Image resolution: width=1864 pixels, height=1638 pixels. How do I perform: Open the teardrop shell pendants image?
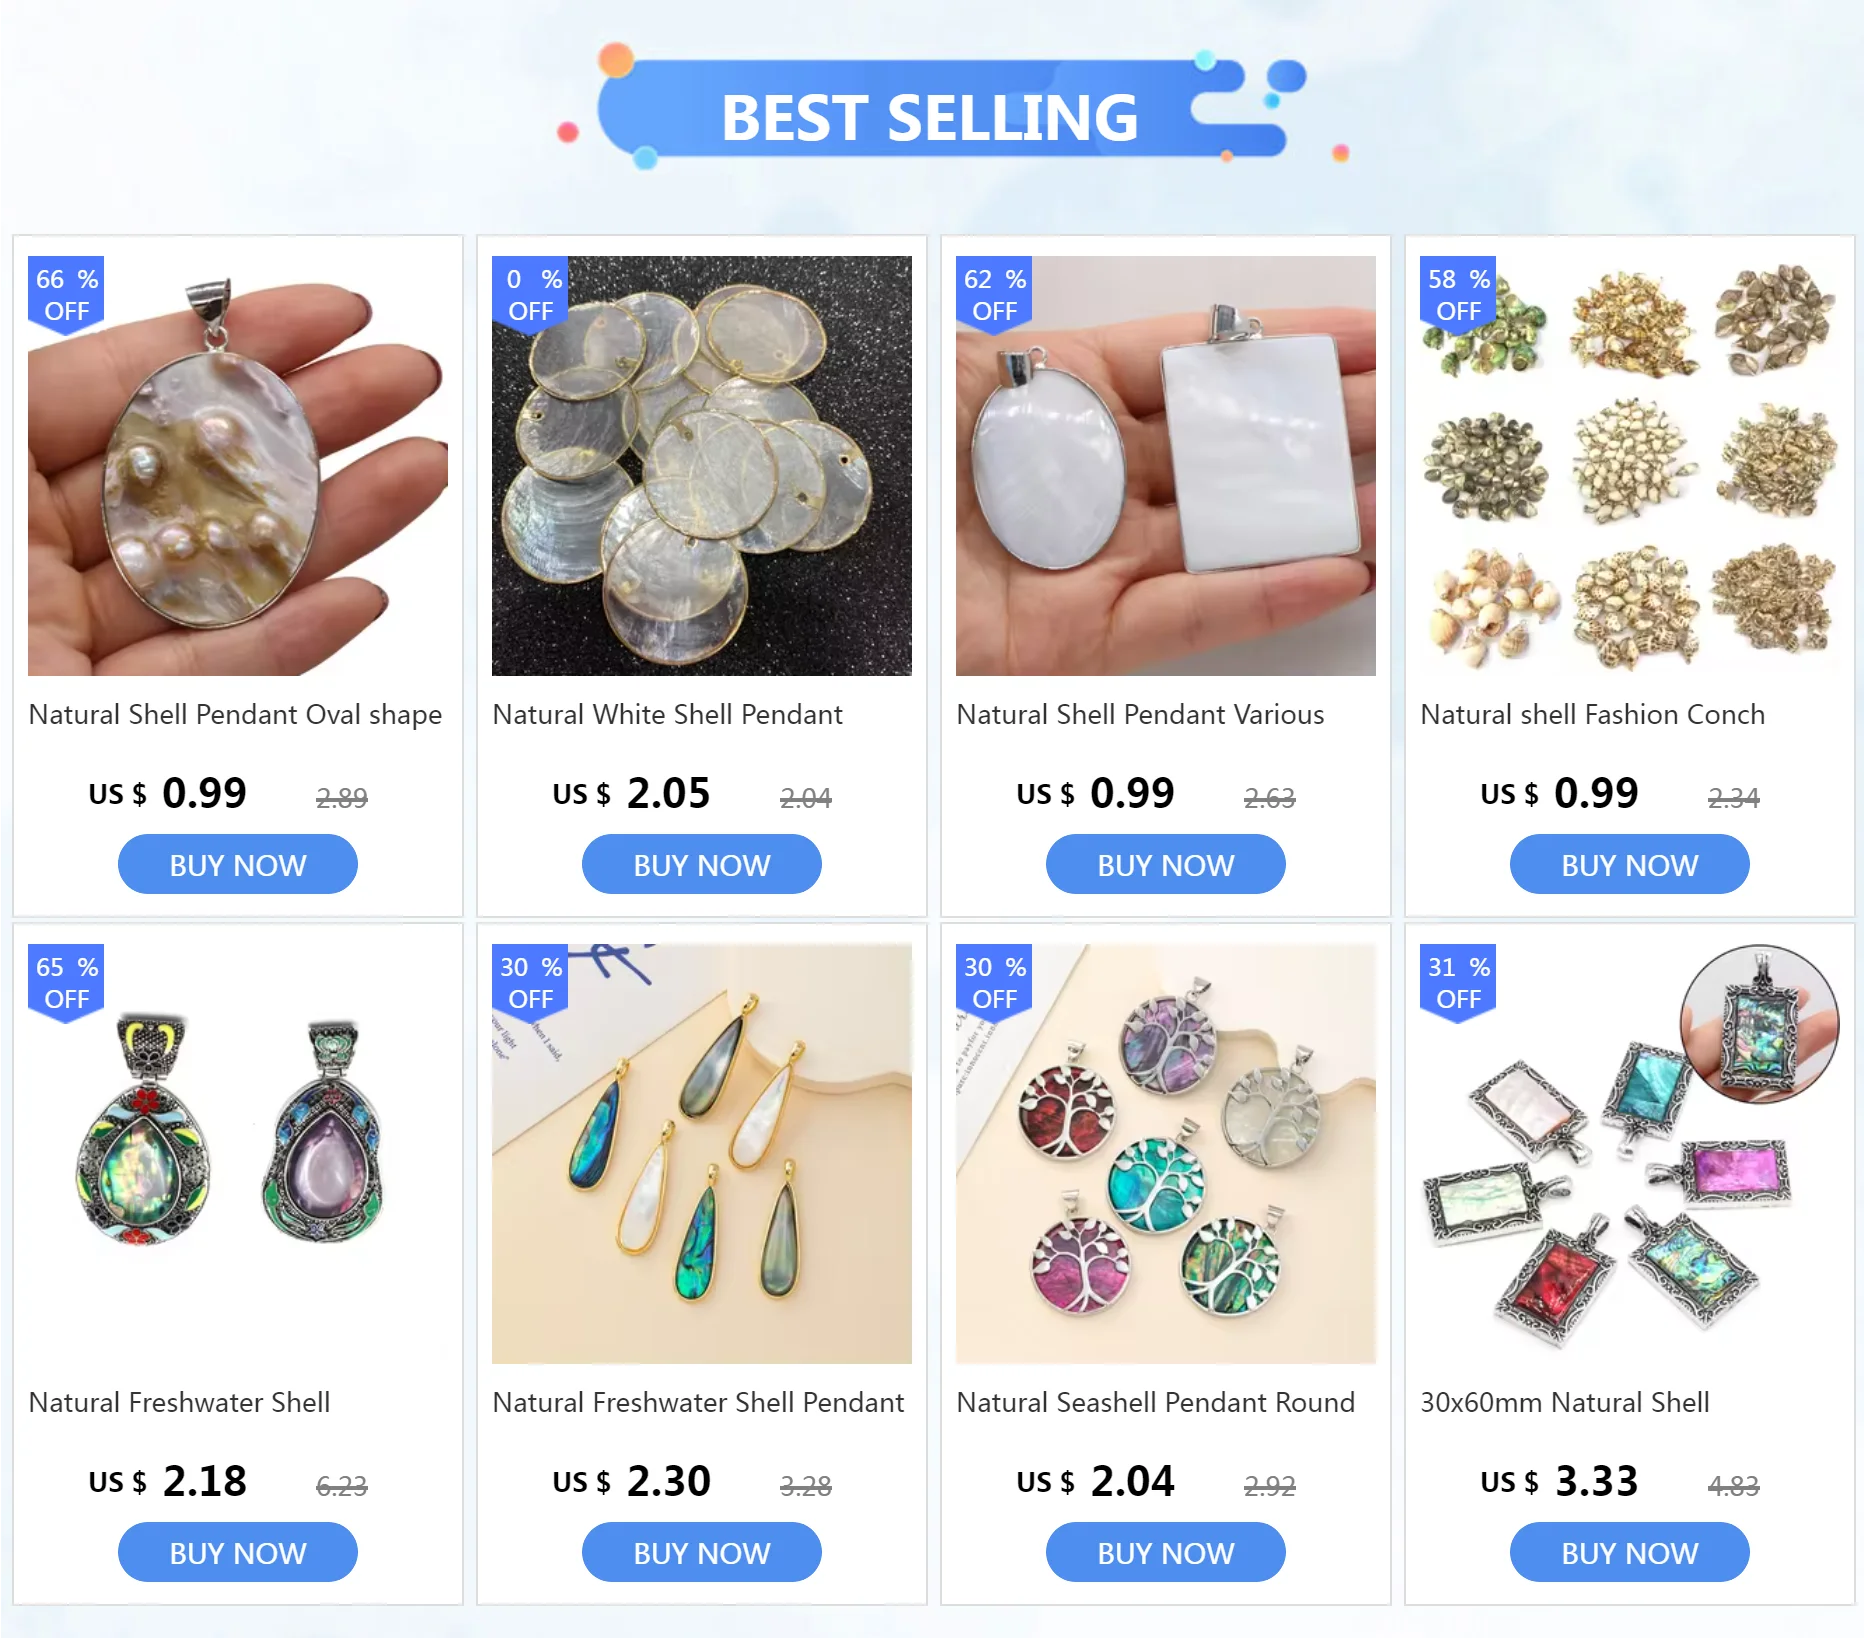click(x=702, y=1154)
